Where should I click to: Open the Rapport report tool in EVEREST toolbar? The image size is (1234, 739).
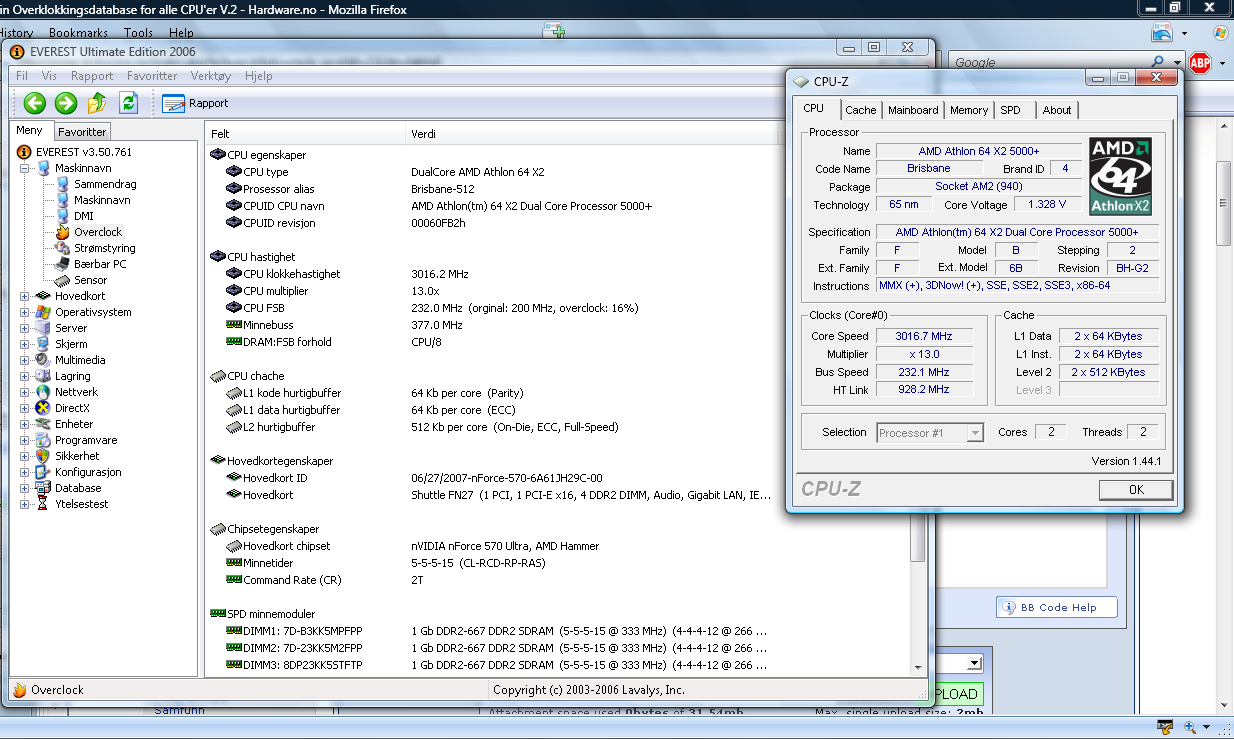(x=195, y=103)
